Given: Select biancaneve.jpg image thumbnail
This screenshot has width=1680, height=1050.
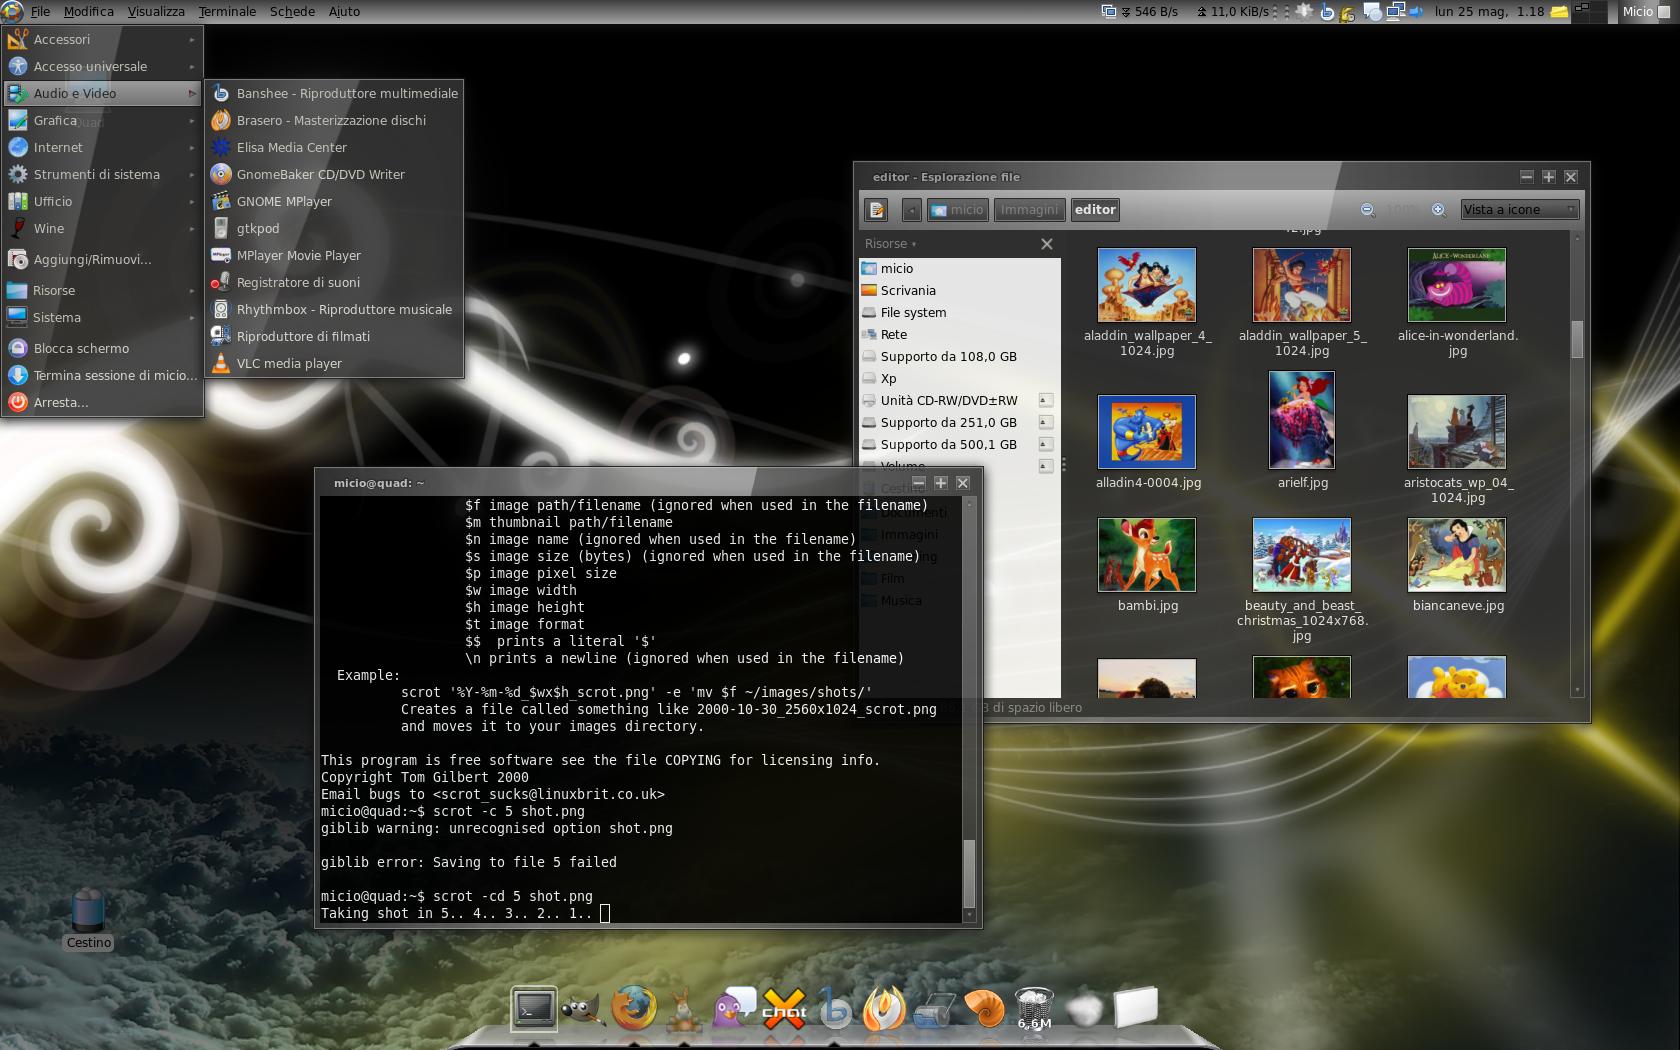Looking at the screenshot, I should (x=1457, y=555).
